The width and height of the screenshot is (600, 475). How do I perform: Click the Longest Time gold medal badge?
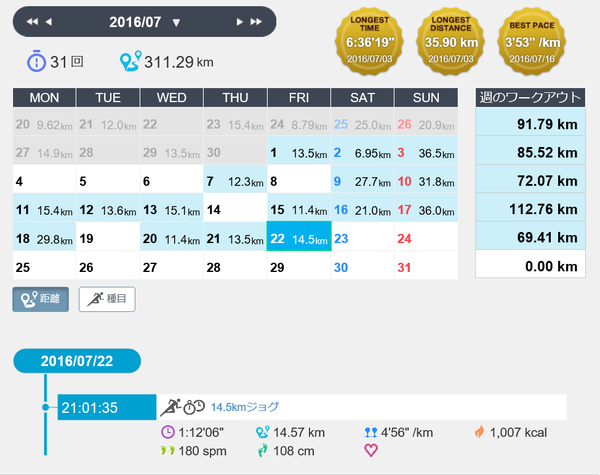369,41
